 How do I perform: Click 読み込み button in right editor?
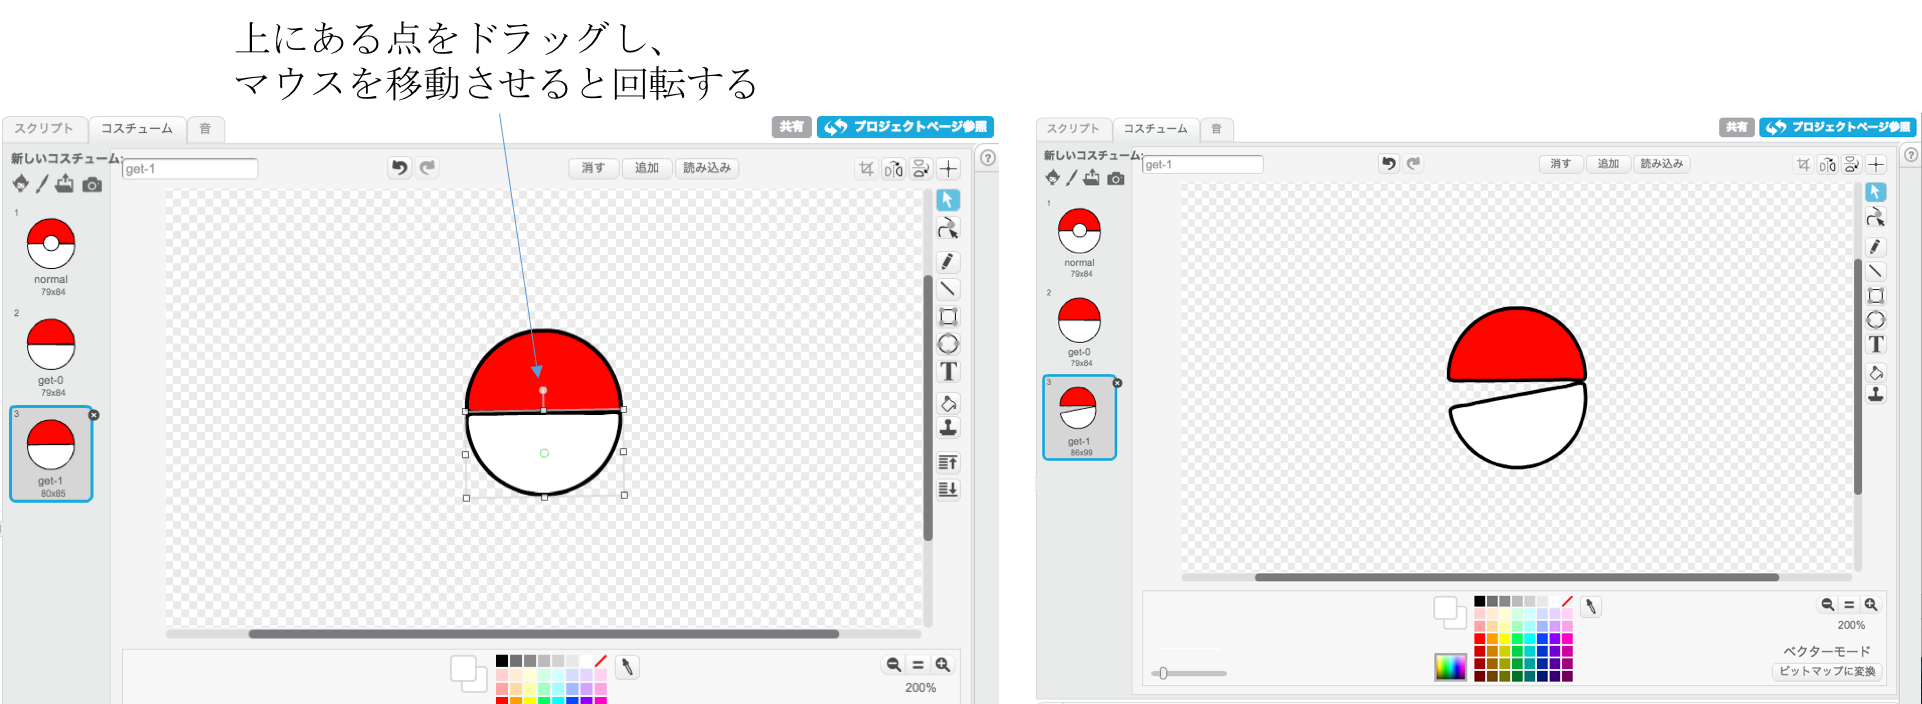point(1662,164)
